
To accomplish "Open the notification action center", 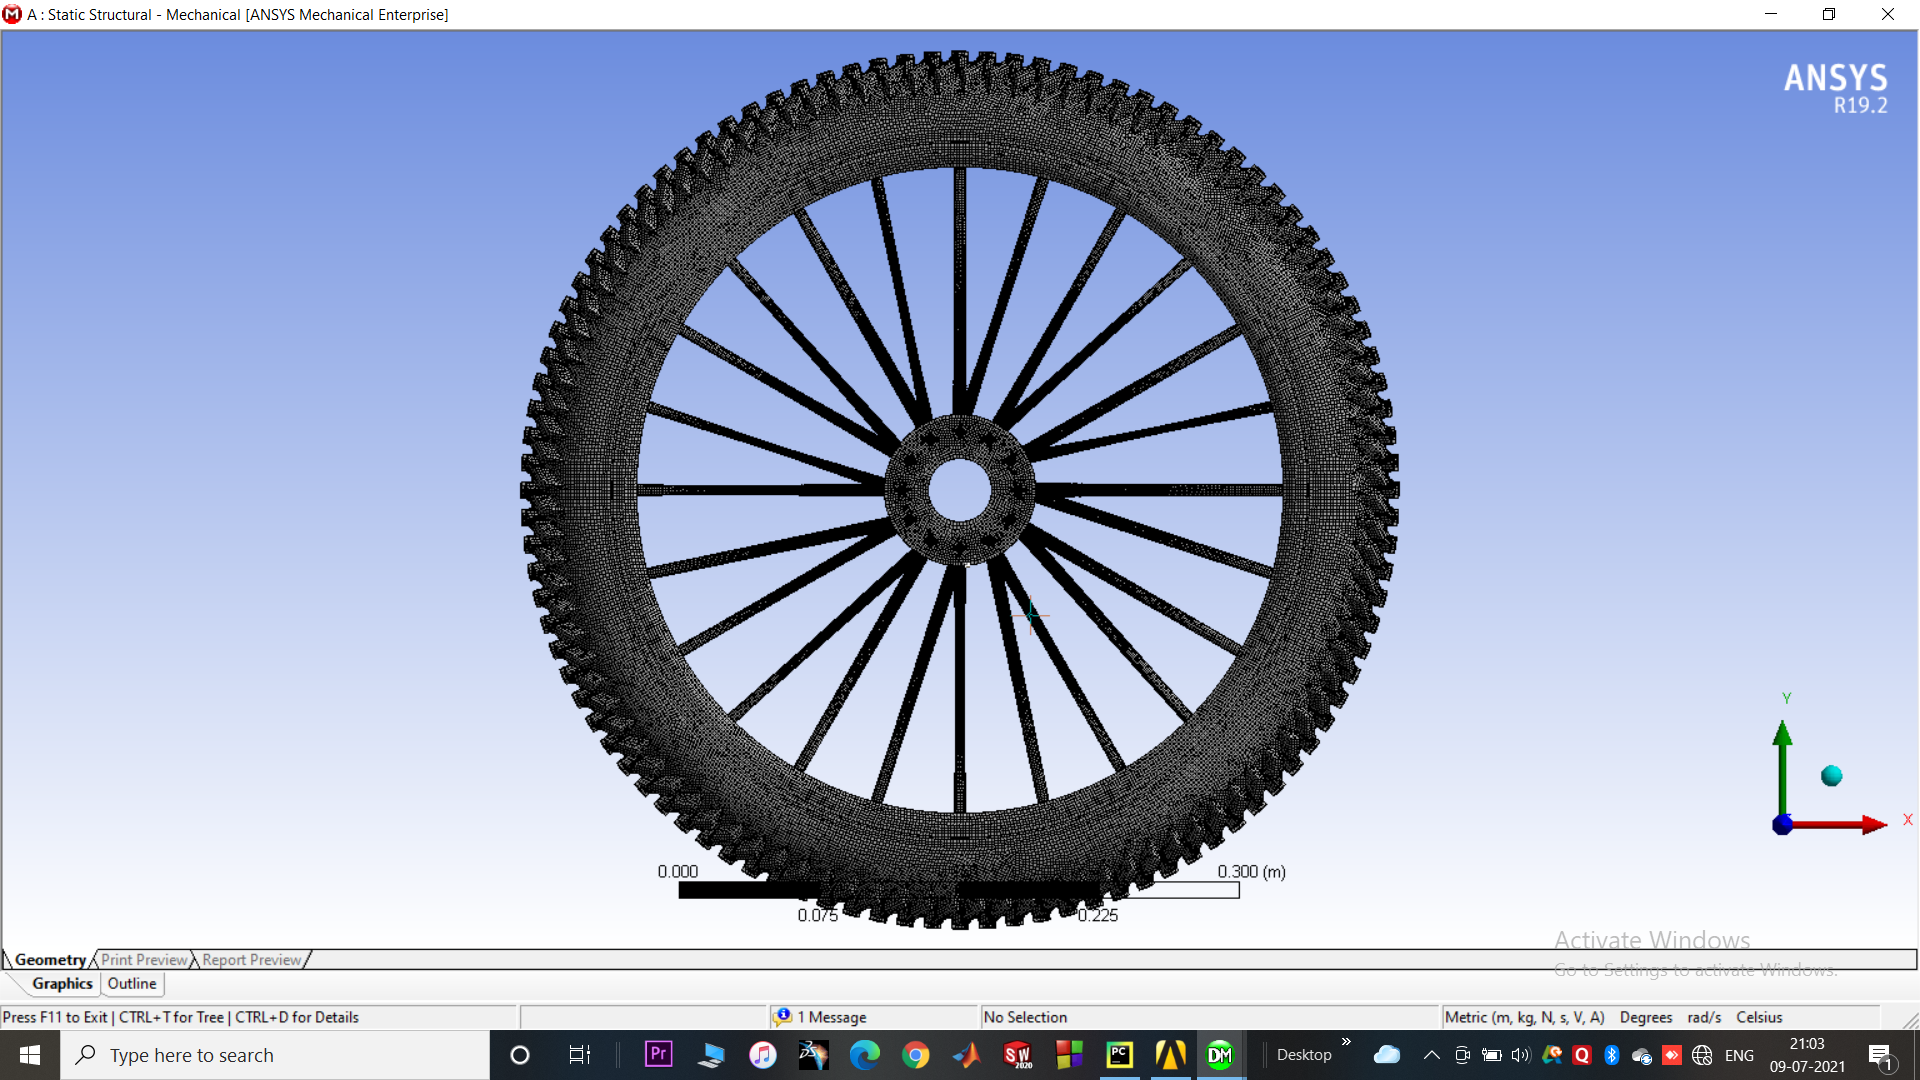I will [x=1880, y=1055].
